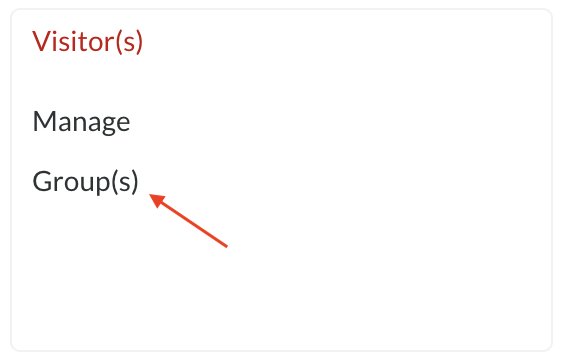Open the Manage visitors option

pyautogui.click(x=81, y=122)
